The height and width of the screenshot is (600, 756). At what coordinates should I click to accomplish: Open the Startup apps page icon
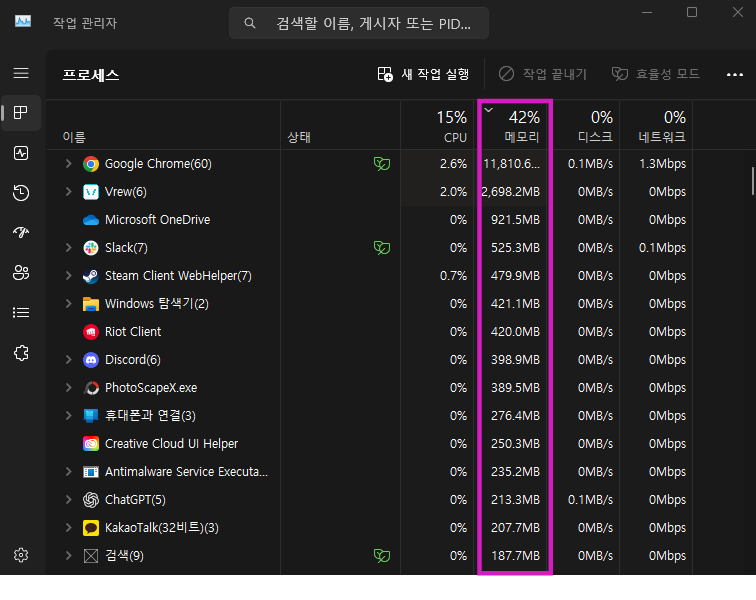coord(21,233)
